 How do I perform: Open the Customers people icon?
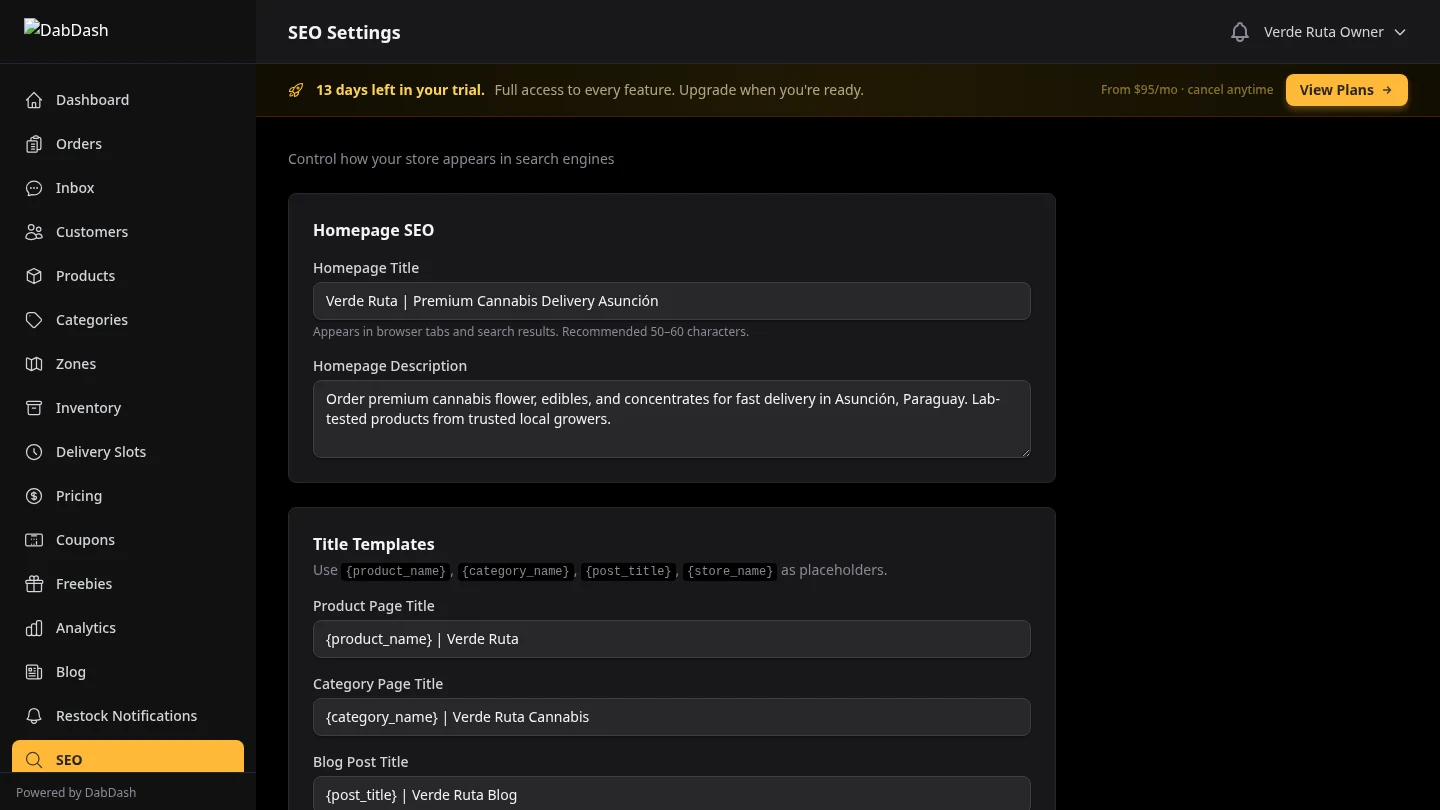tap(33, 232)
